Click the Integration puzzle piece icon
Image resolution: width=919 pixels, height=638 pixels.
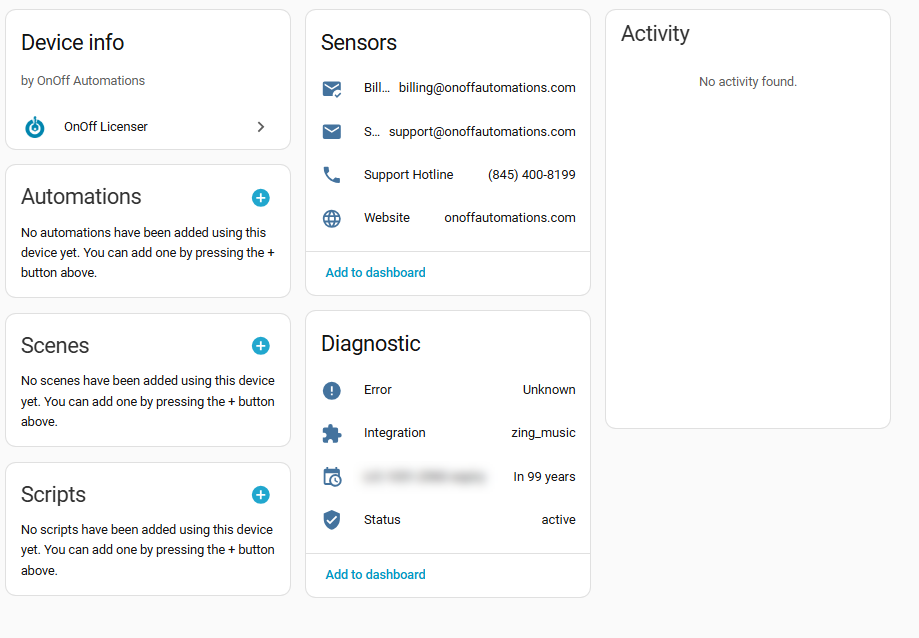click(x=332, y=433)
